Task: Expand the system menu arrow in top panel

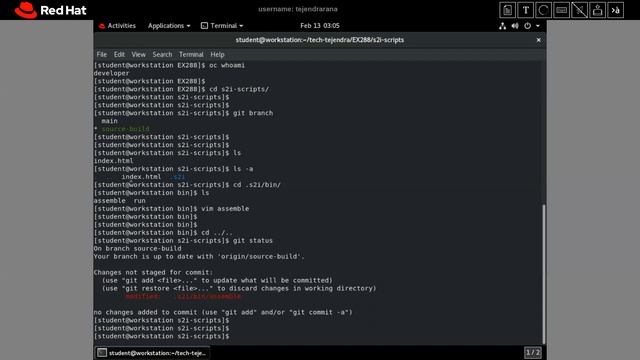Action: click(538, 26)
